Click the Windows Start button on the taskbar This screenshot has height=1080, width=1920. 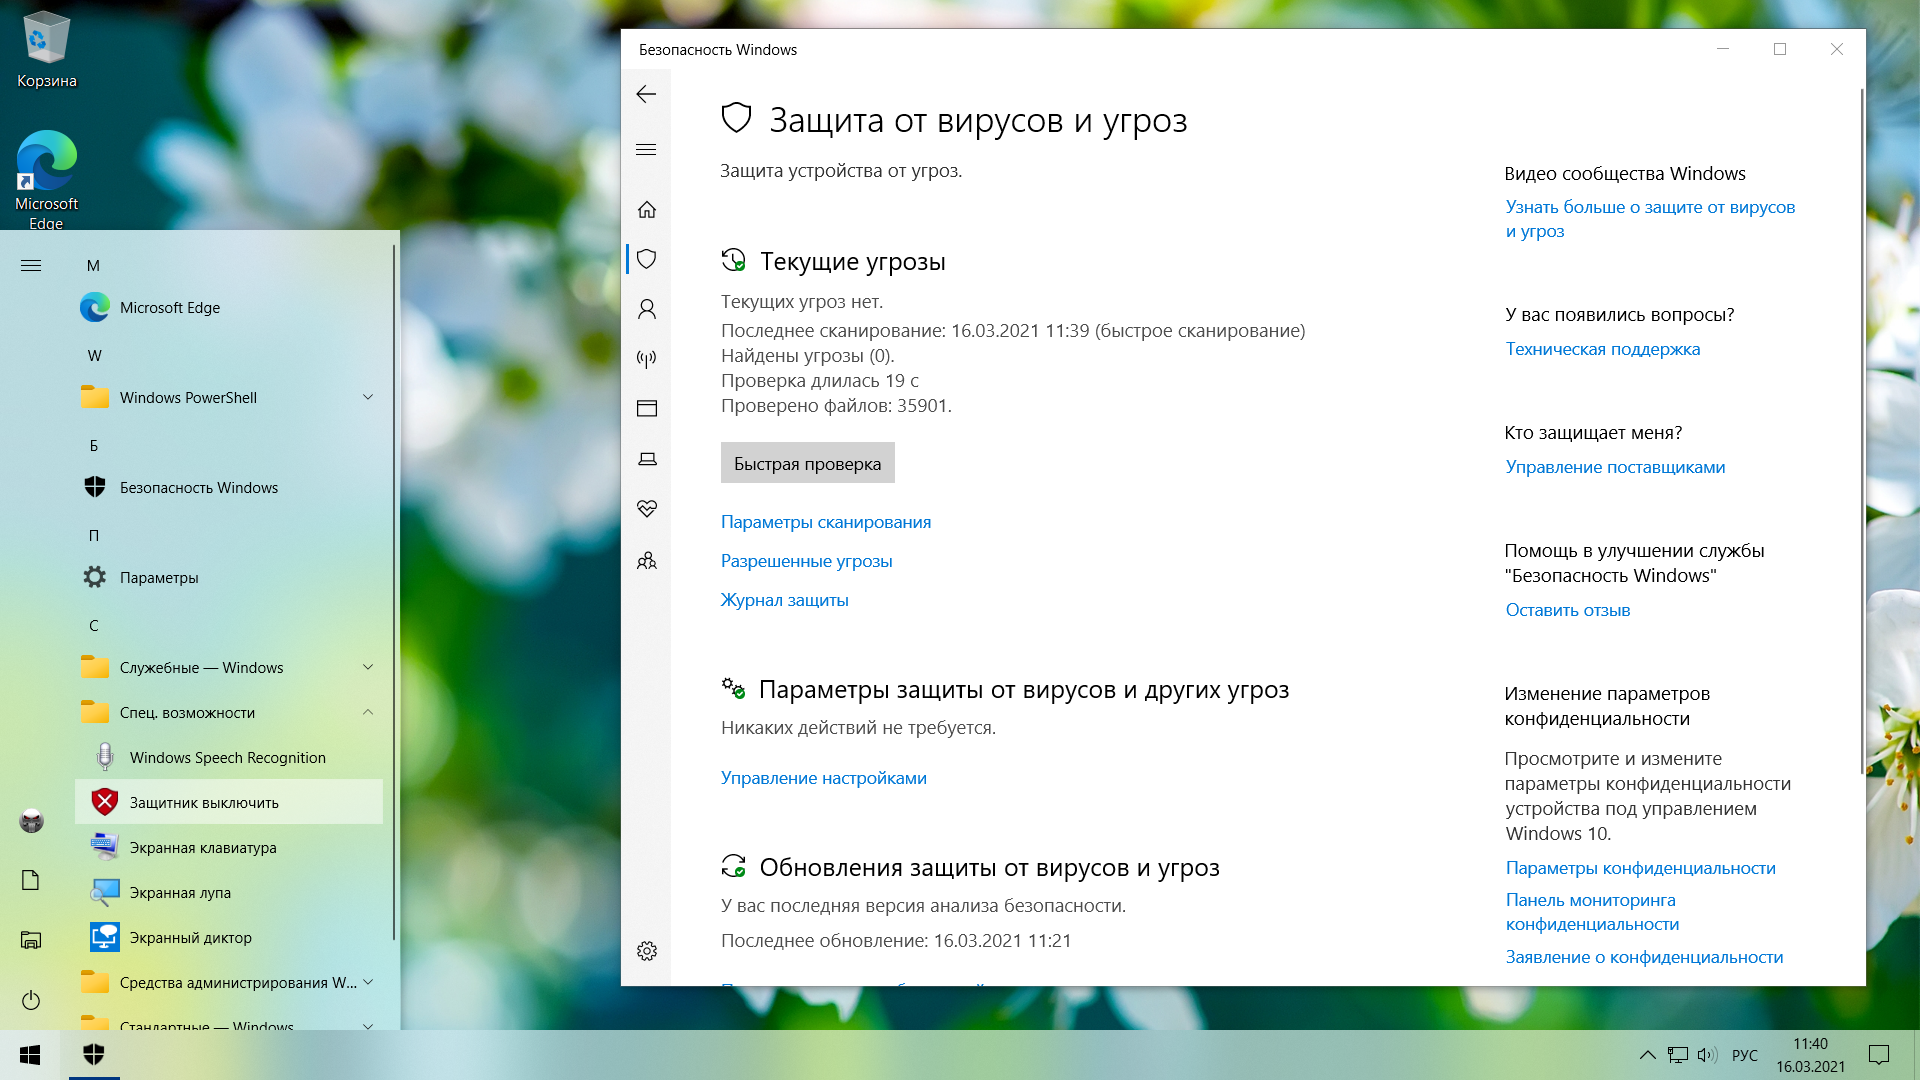coord(30,1055)
